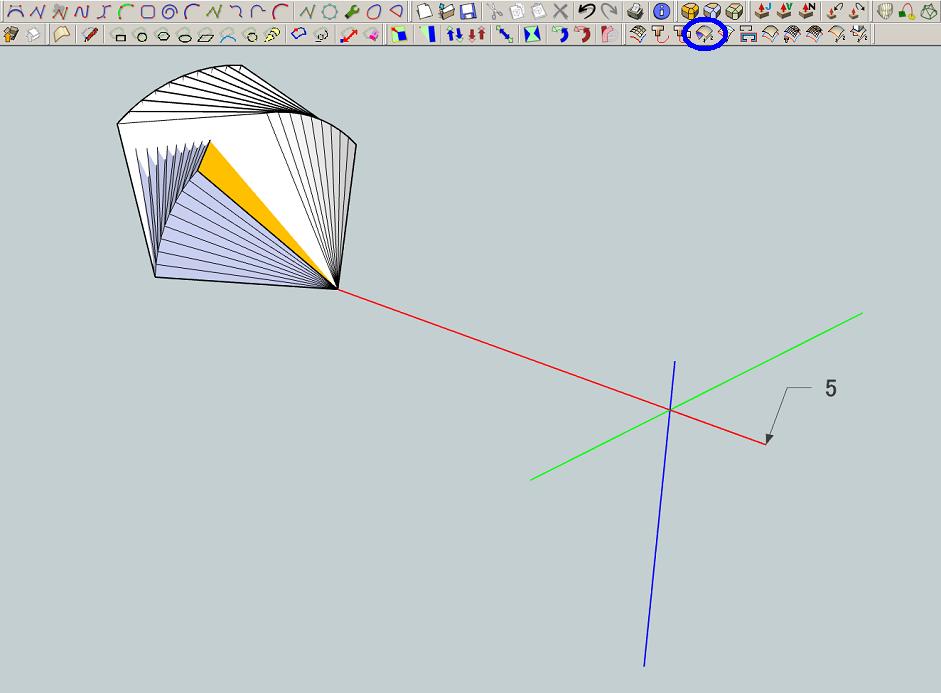The height and width of the screenshot is (693, 941).
Task: Select the ellipse on surface tool
Action: [x=185, y=35]
